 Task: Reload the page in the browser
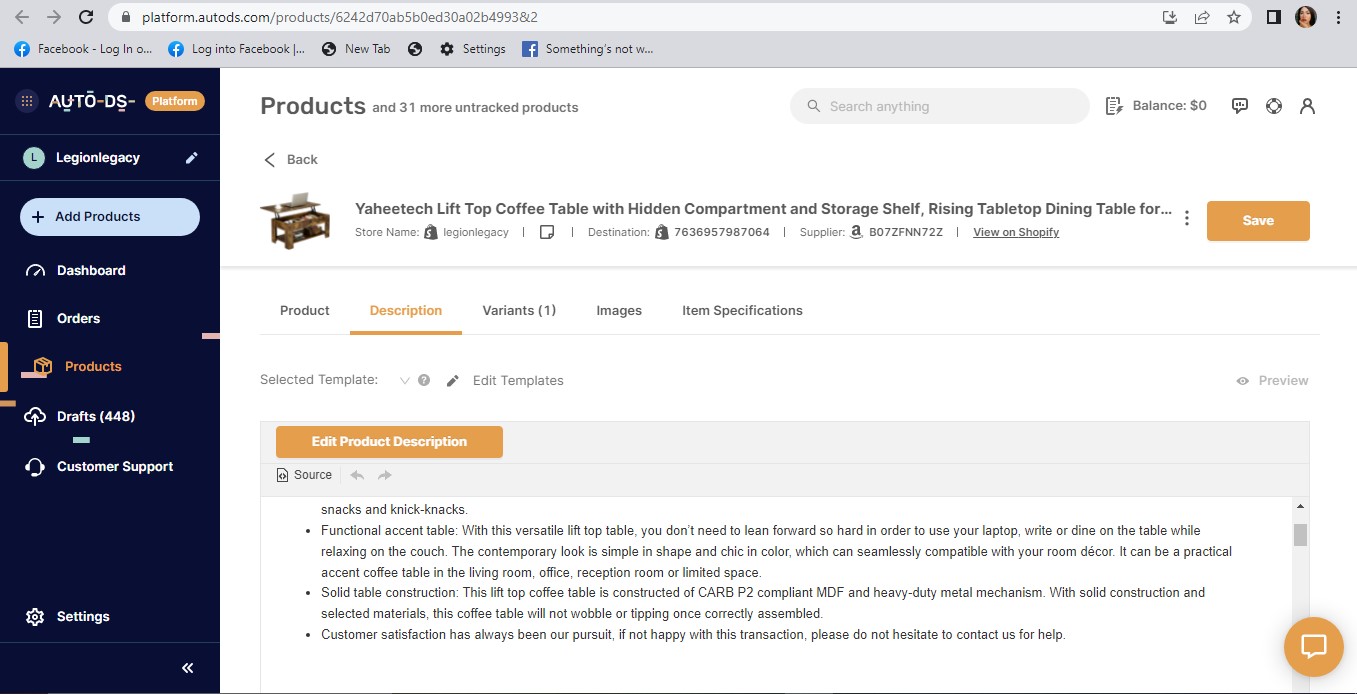point(86,17)
